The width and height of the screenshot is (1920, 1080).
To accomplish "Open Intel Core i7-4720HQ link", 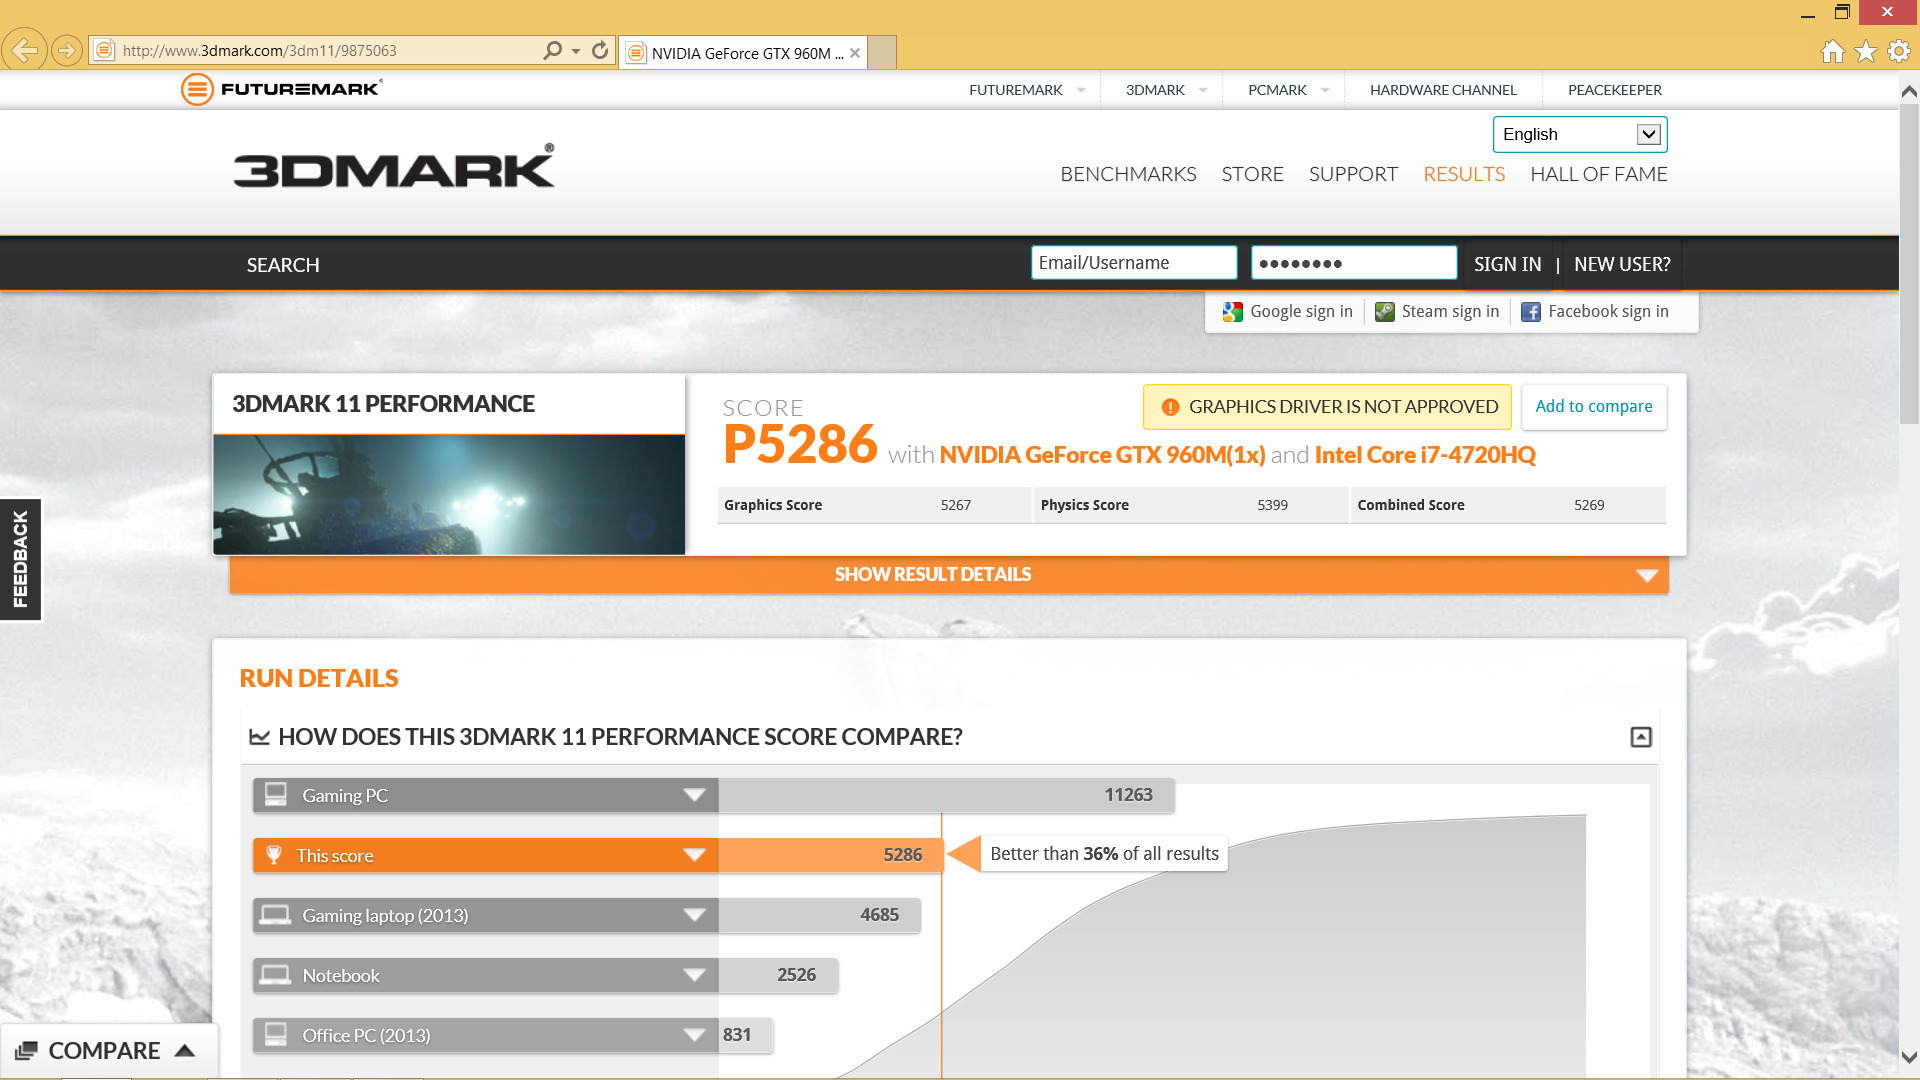I will point(1425,455).
